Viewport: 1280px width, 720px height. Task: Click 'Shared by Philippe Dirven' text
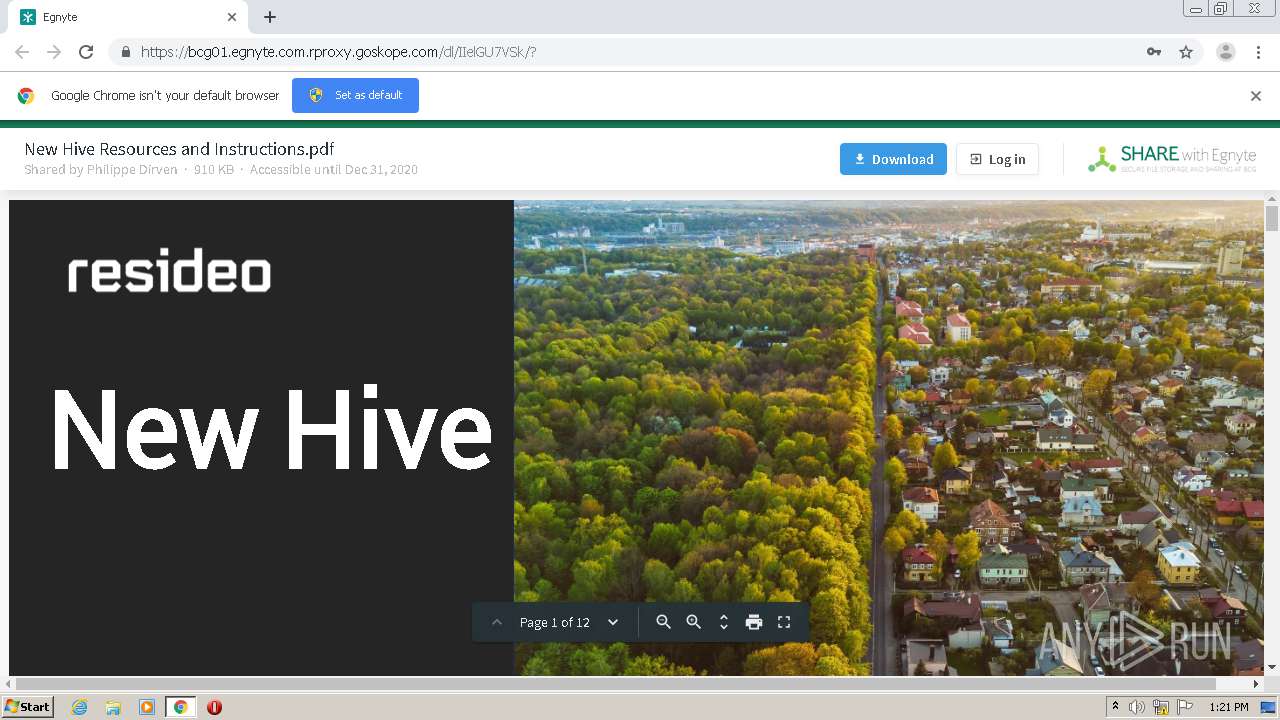[x=100, y=170]
